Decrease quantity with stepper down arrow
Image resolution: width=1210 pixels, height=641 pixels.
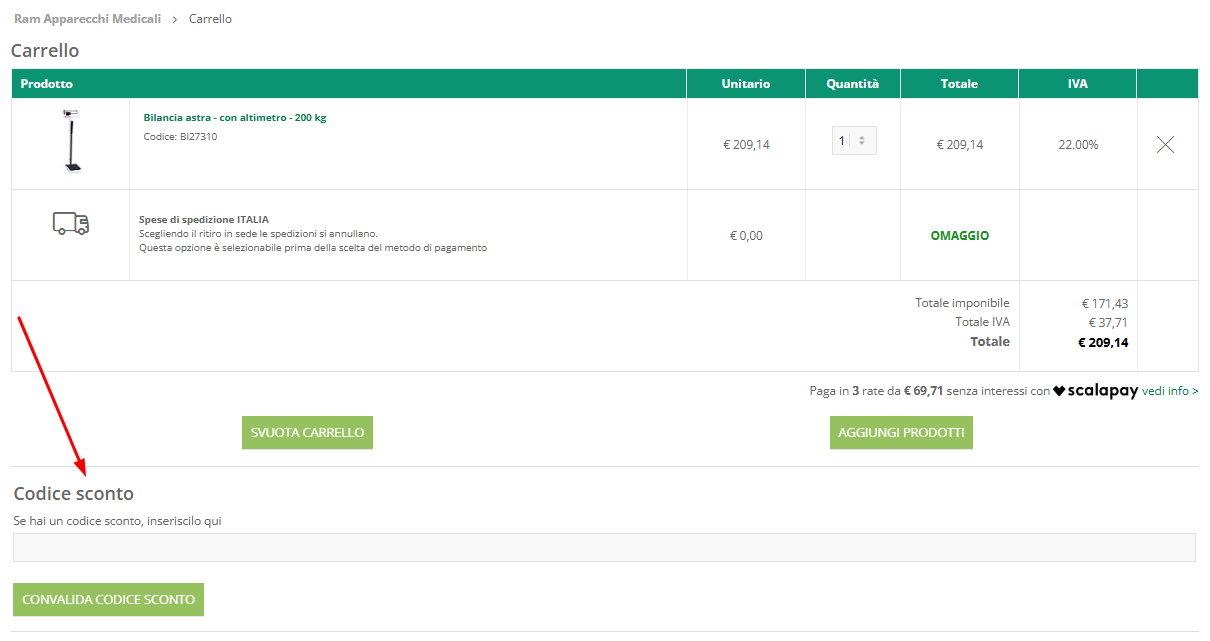pos(862,145)
